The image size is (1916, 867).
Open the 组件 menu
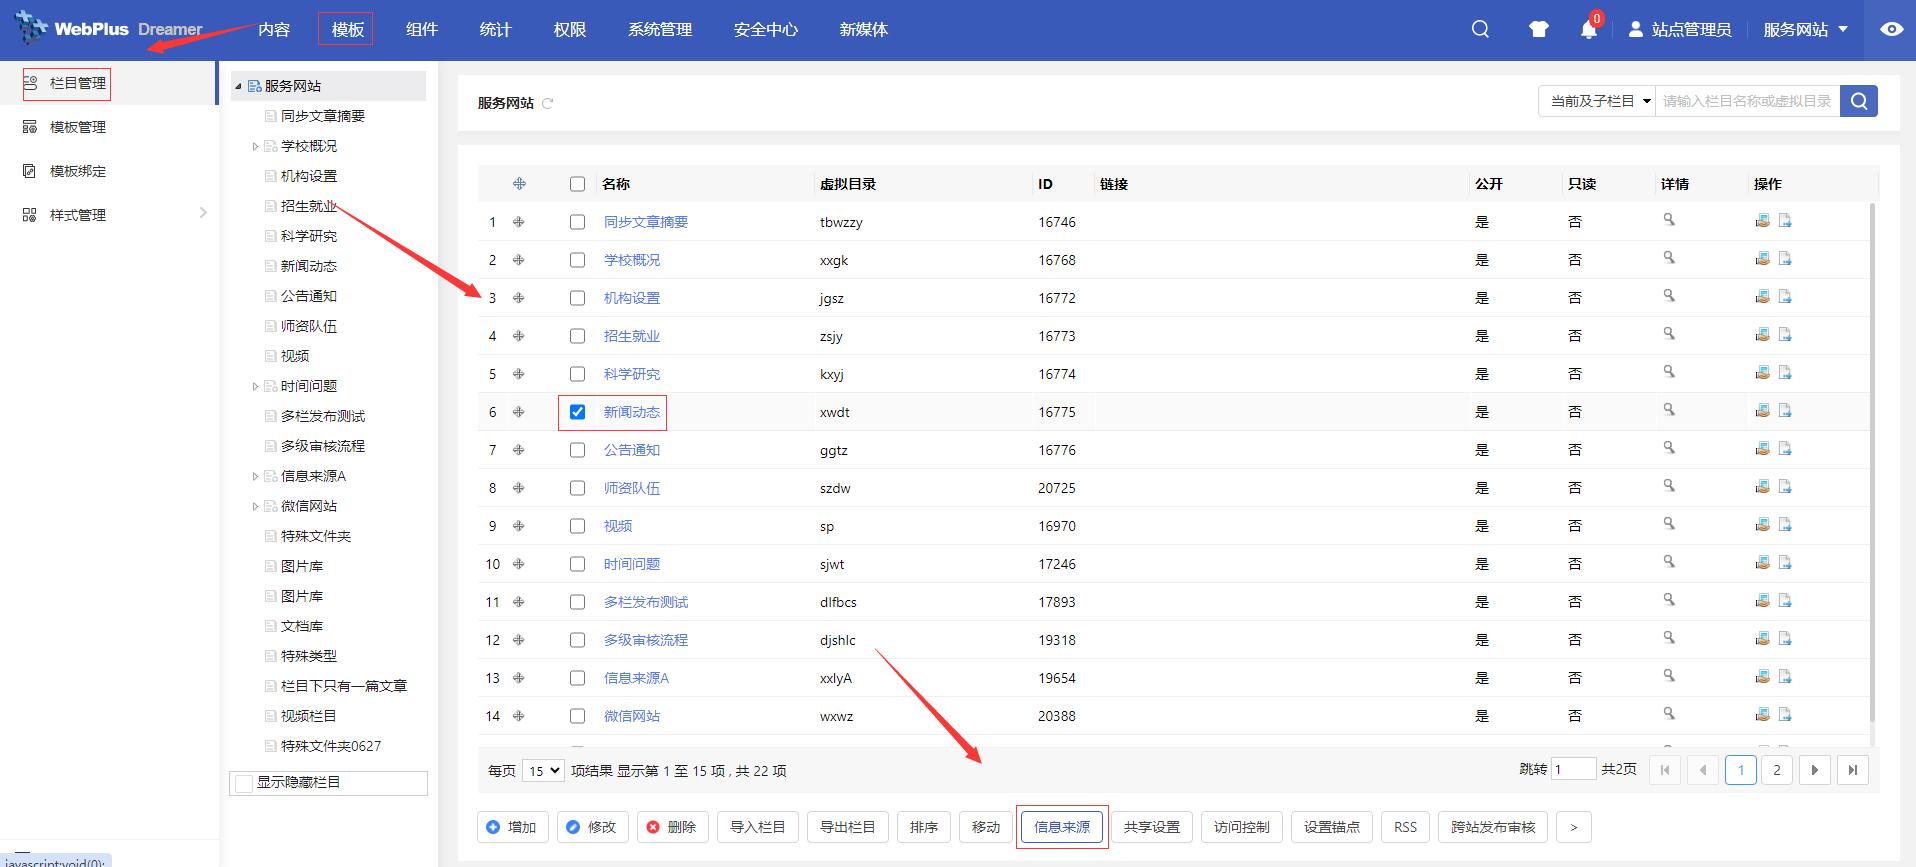click(421, 29)
